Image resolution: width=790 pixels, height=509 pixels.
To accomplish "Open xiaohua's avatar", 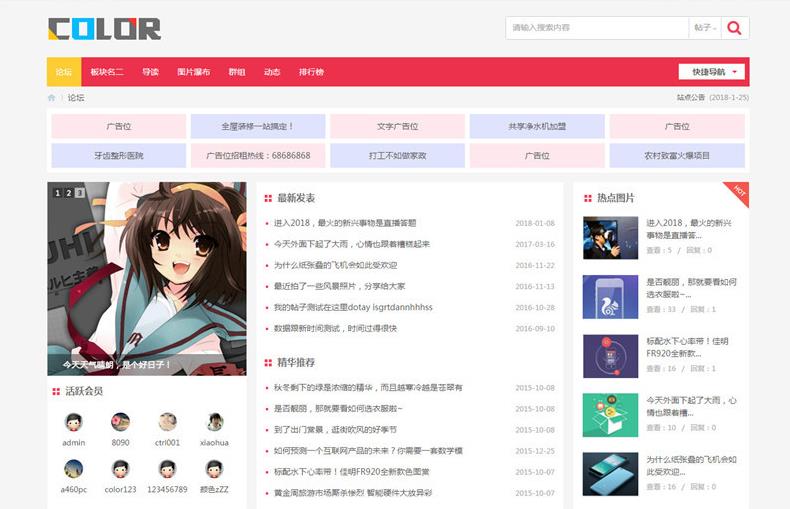I will [x=214, y=422].
